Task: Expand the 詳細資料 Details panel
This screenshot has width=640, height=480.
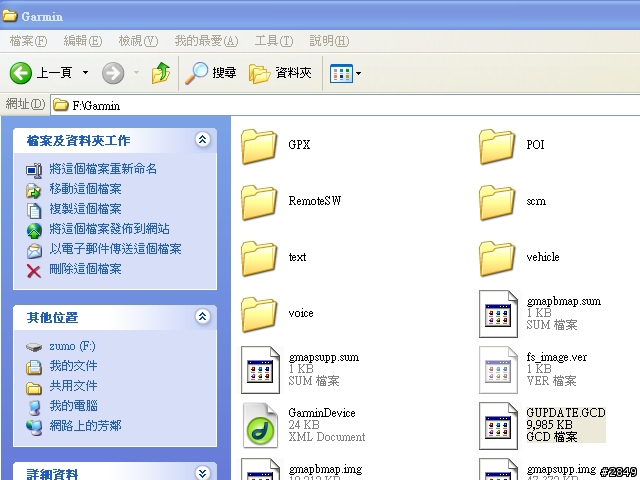Action: point(202,473)
